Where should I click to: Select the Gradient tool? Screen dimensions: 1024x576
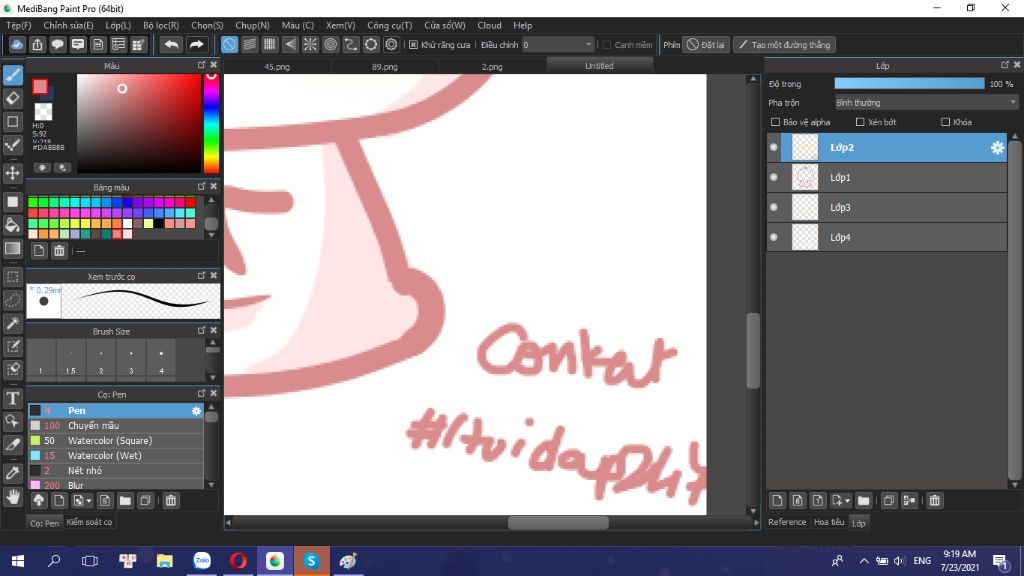[12, 248]
